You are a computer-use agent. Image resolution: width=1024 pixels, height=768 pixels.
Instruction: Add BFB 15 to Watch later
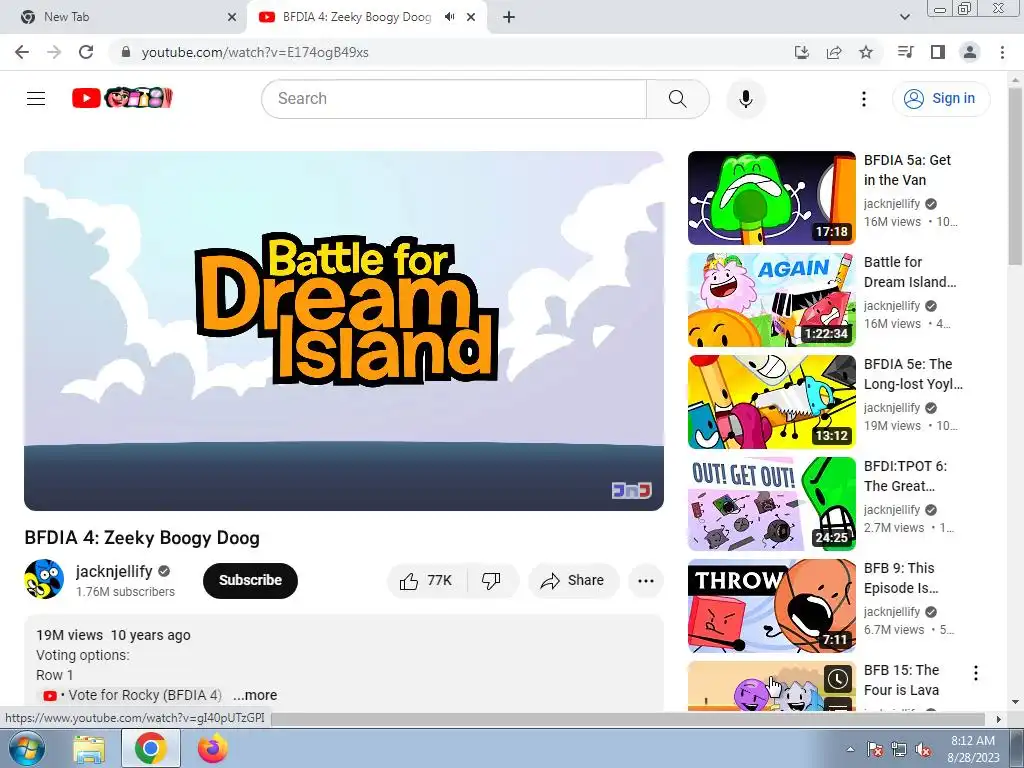tap(838, 679)
